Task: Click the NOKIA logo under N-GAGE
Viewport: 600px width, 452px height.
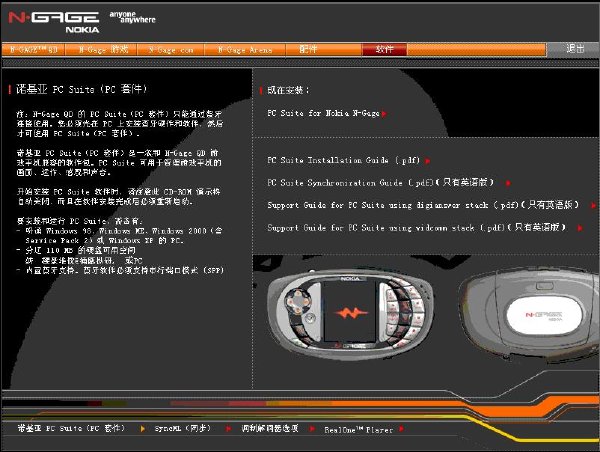Action: pos(82,29)
